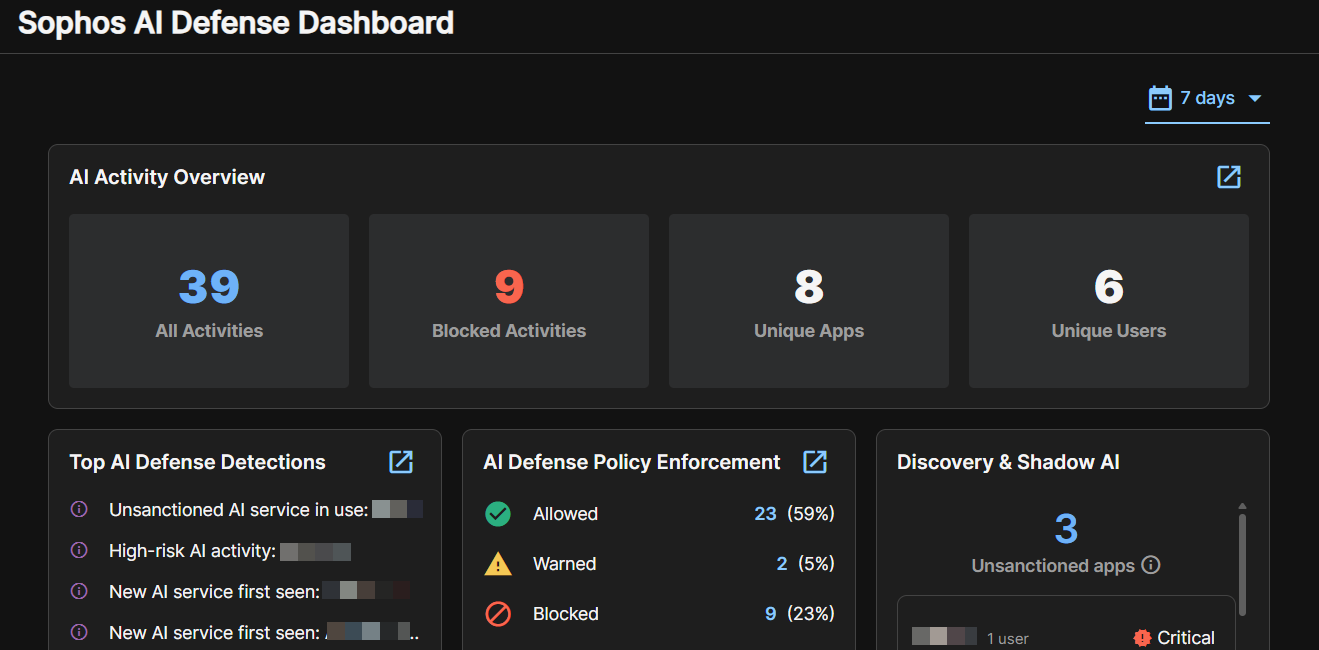
Task: Select the All Activities card showing 39
Action: [209, 301]
